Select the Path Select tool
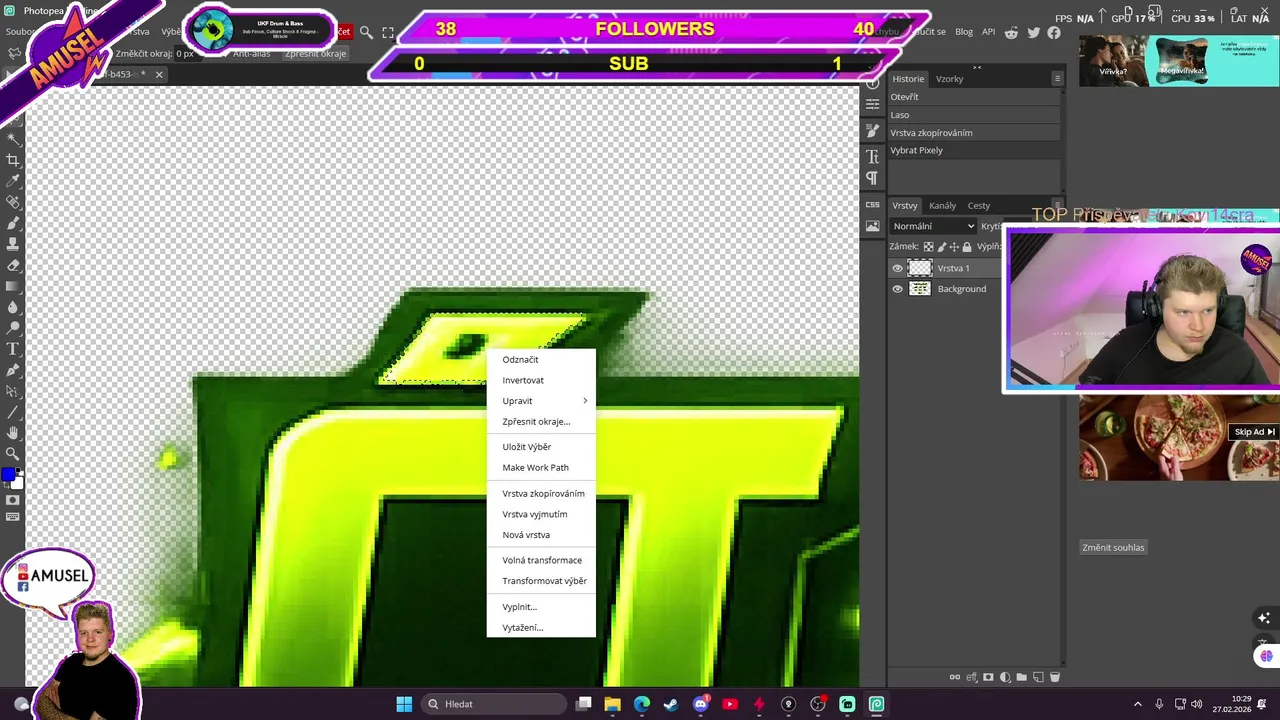The height and width of the screenshot is (720, 1280). pyautogui.click(x=13, y=391)
